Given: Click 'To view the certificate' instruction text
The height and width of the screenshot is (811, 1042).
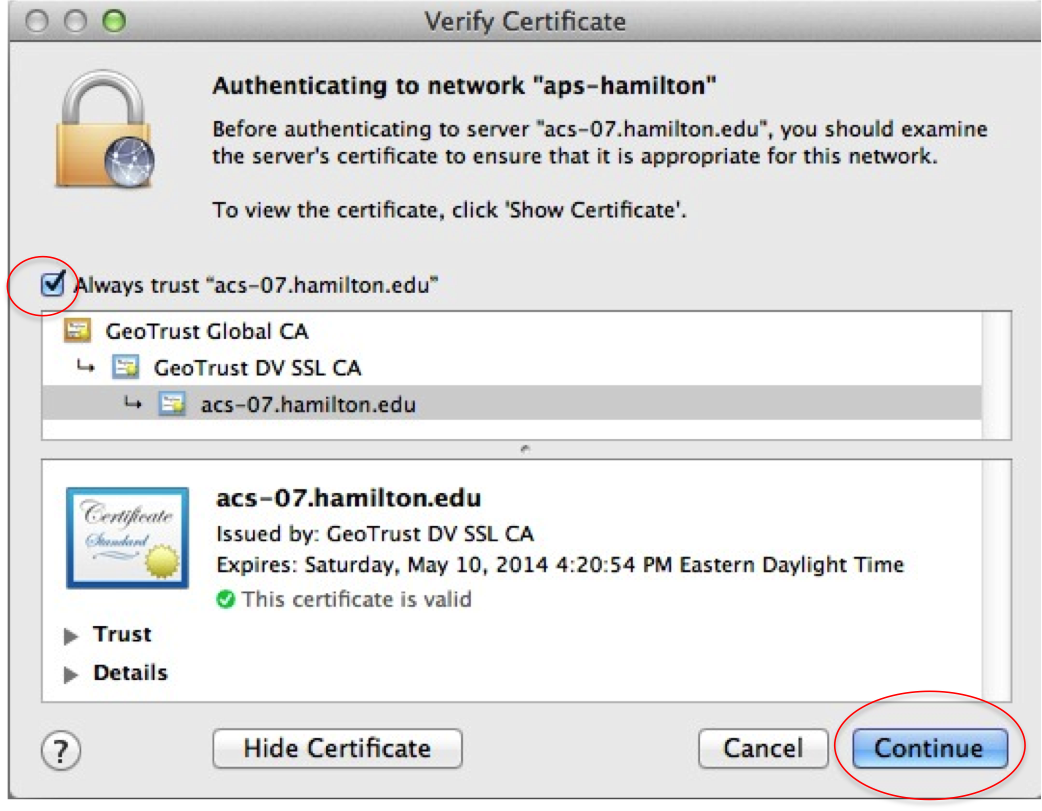Looking at the screenshot, I should coord(449,210).
